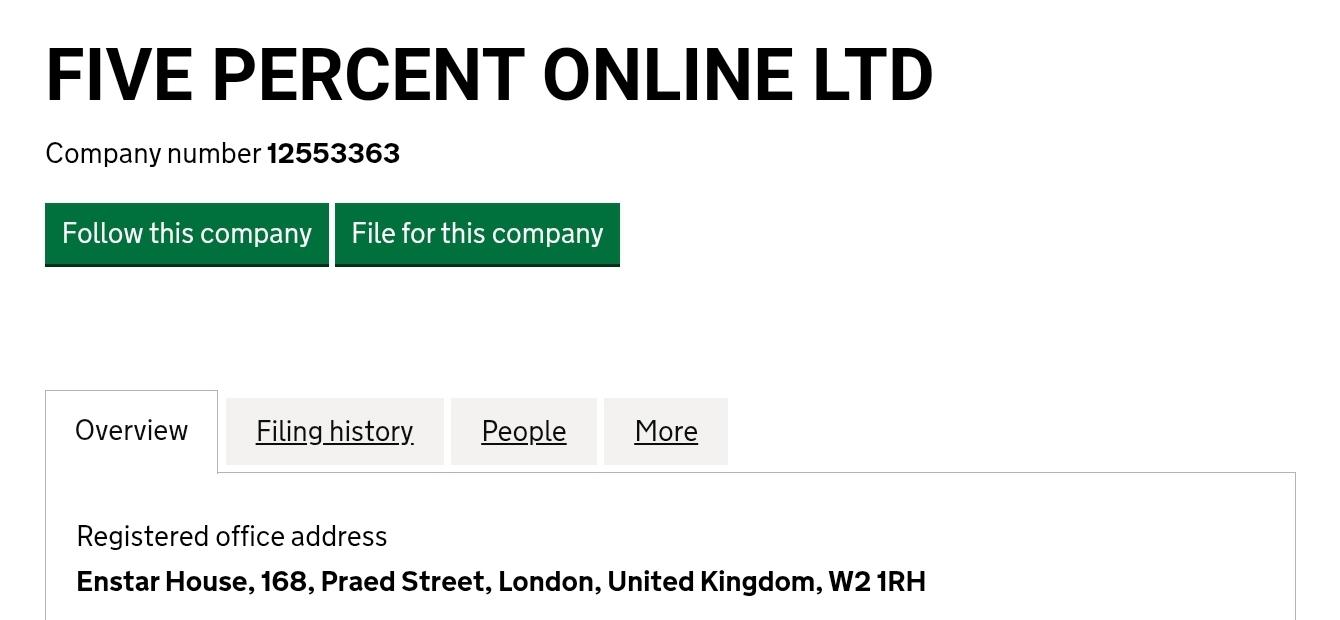Viewport: 1340px width, 620px height.
Task: Click the street number 168 in the address
Action: [284, 582]
